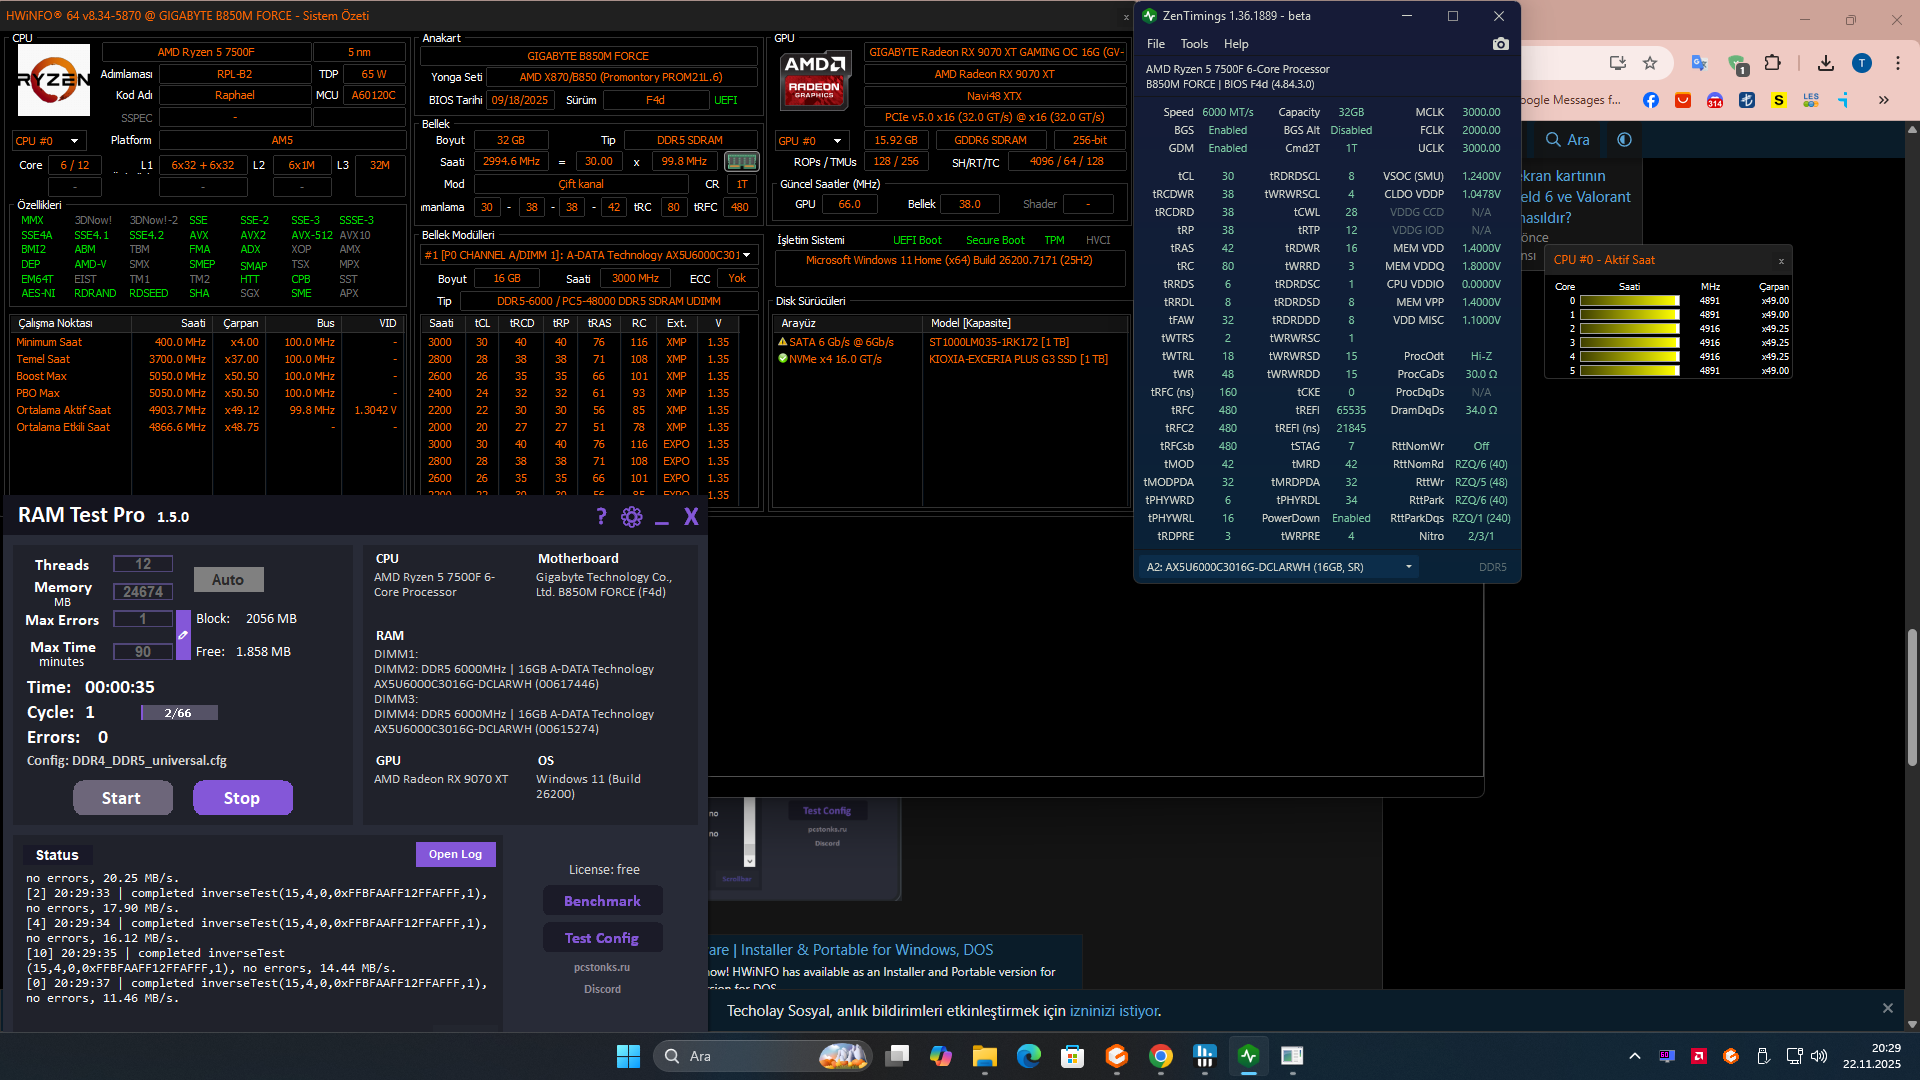Click the AMD Software red tray icon
The height and width of the screenshot is (1080, 1920).
[1699, 1056]
